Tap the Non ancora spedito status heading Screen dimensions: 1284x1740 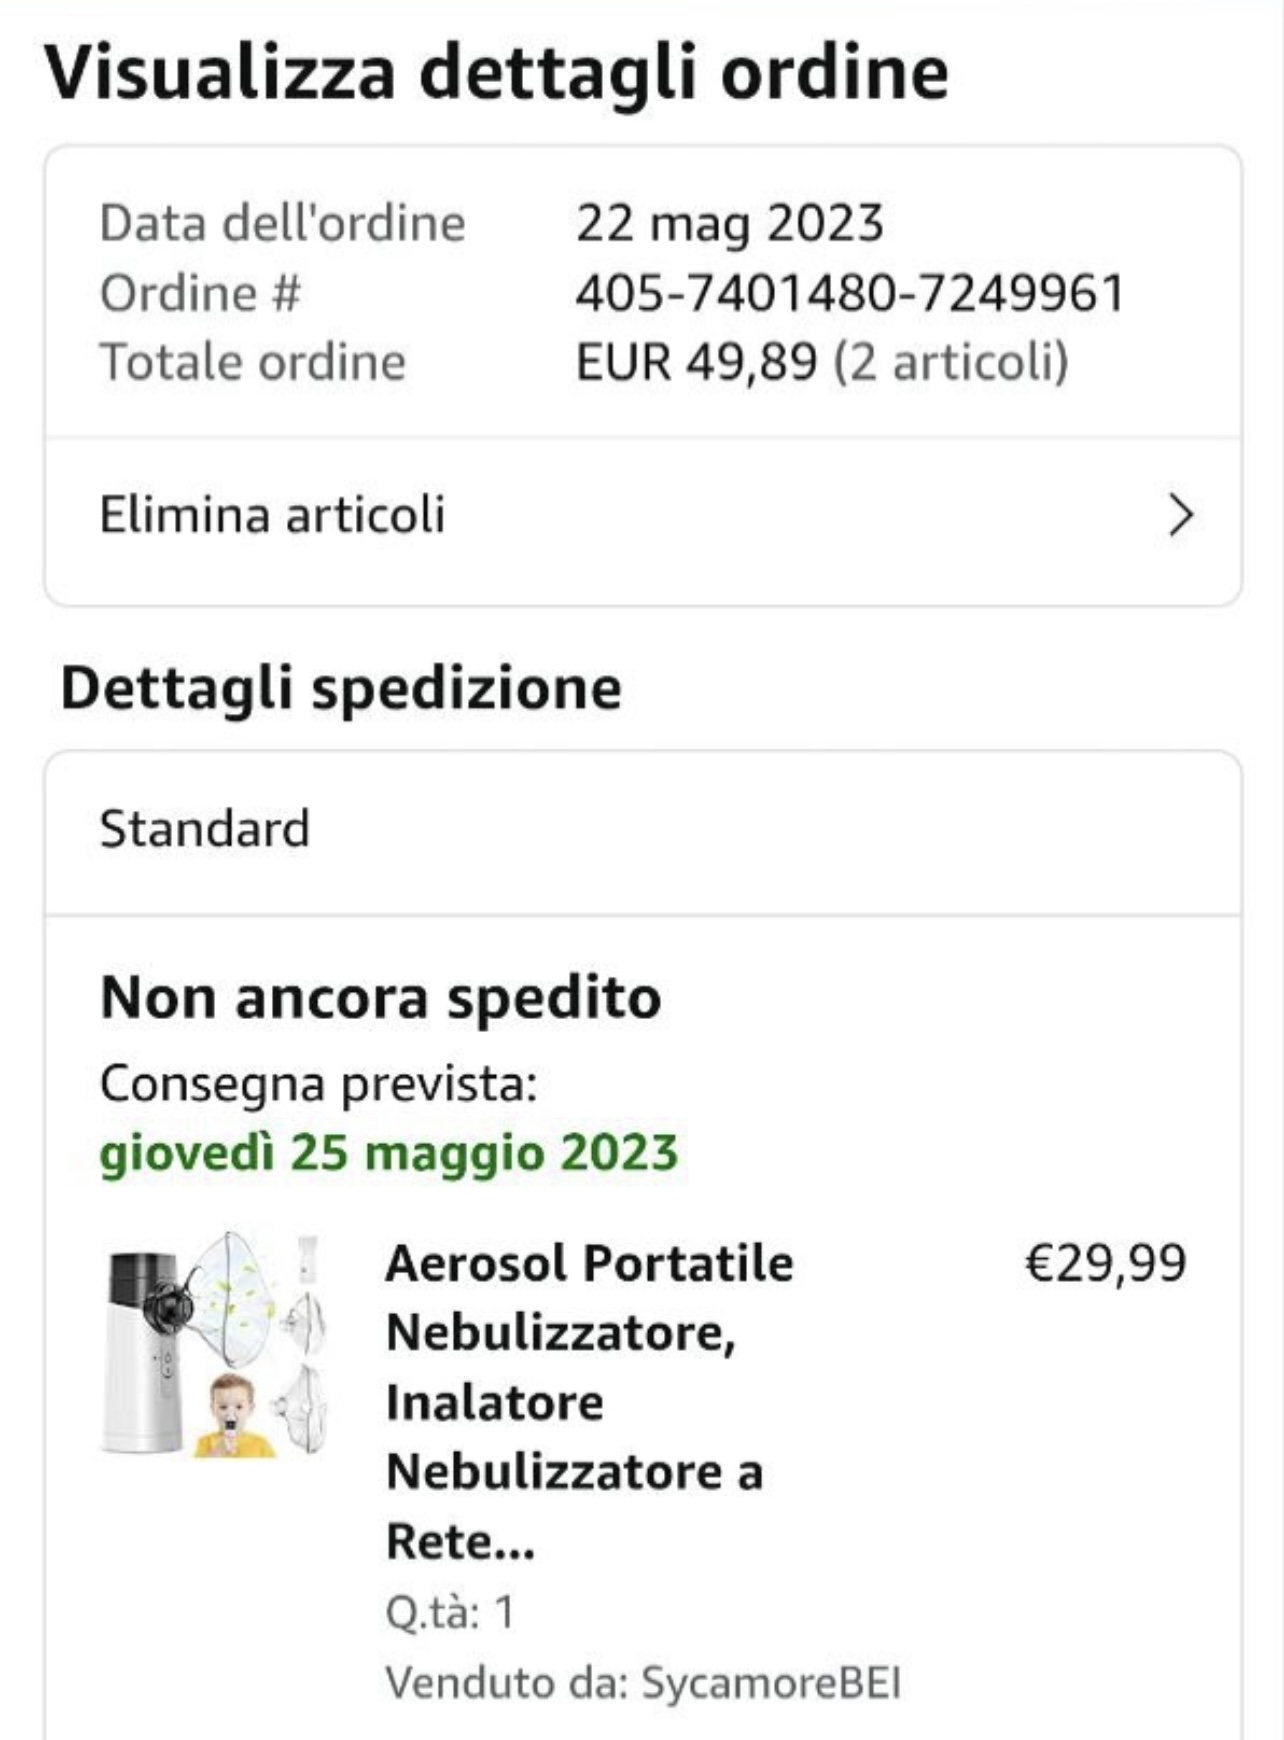pyautogui.click(x=380, y=998)
